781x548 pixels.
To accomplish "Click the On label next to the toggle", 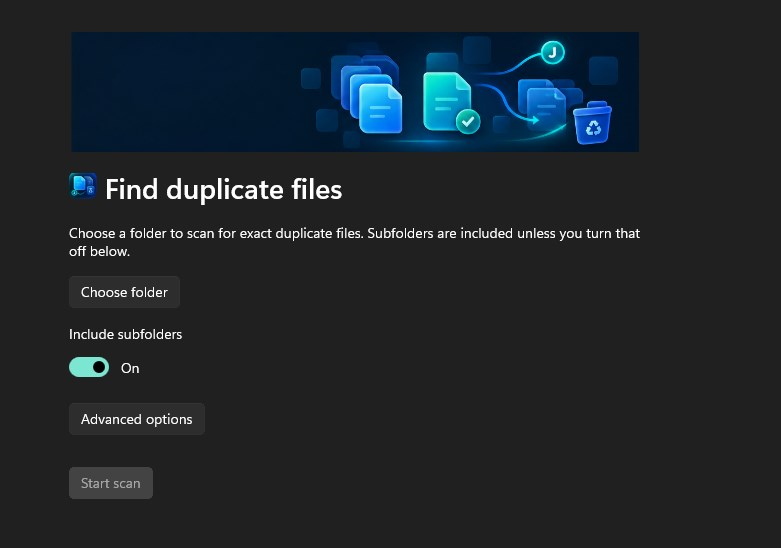I will tap(130, 368).
